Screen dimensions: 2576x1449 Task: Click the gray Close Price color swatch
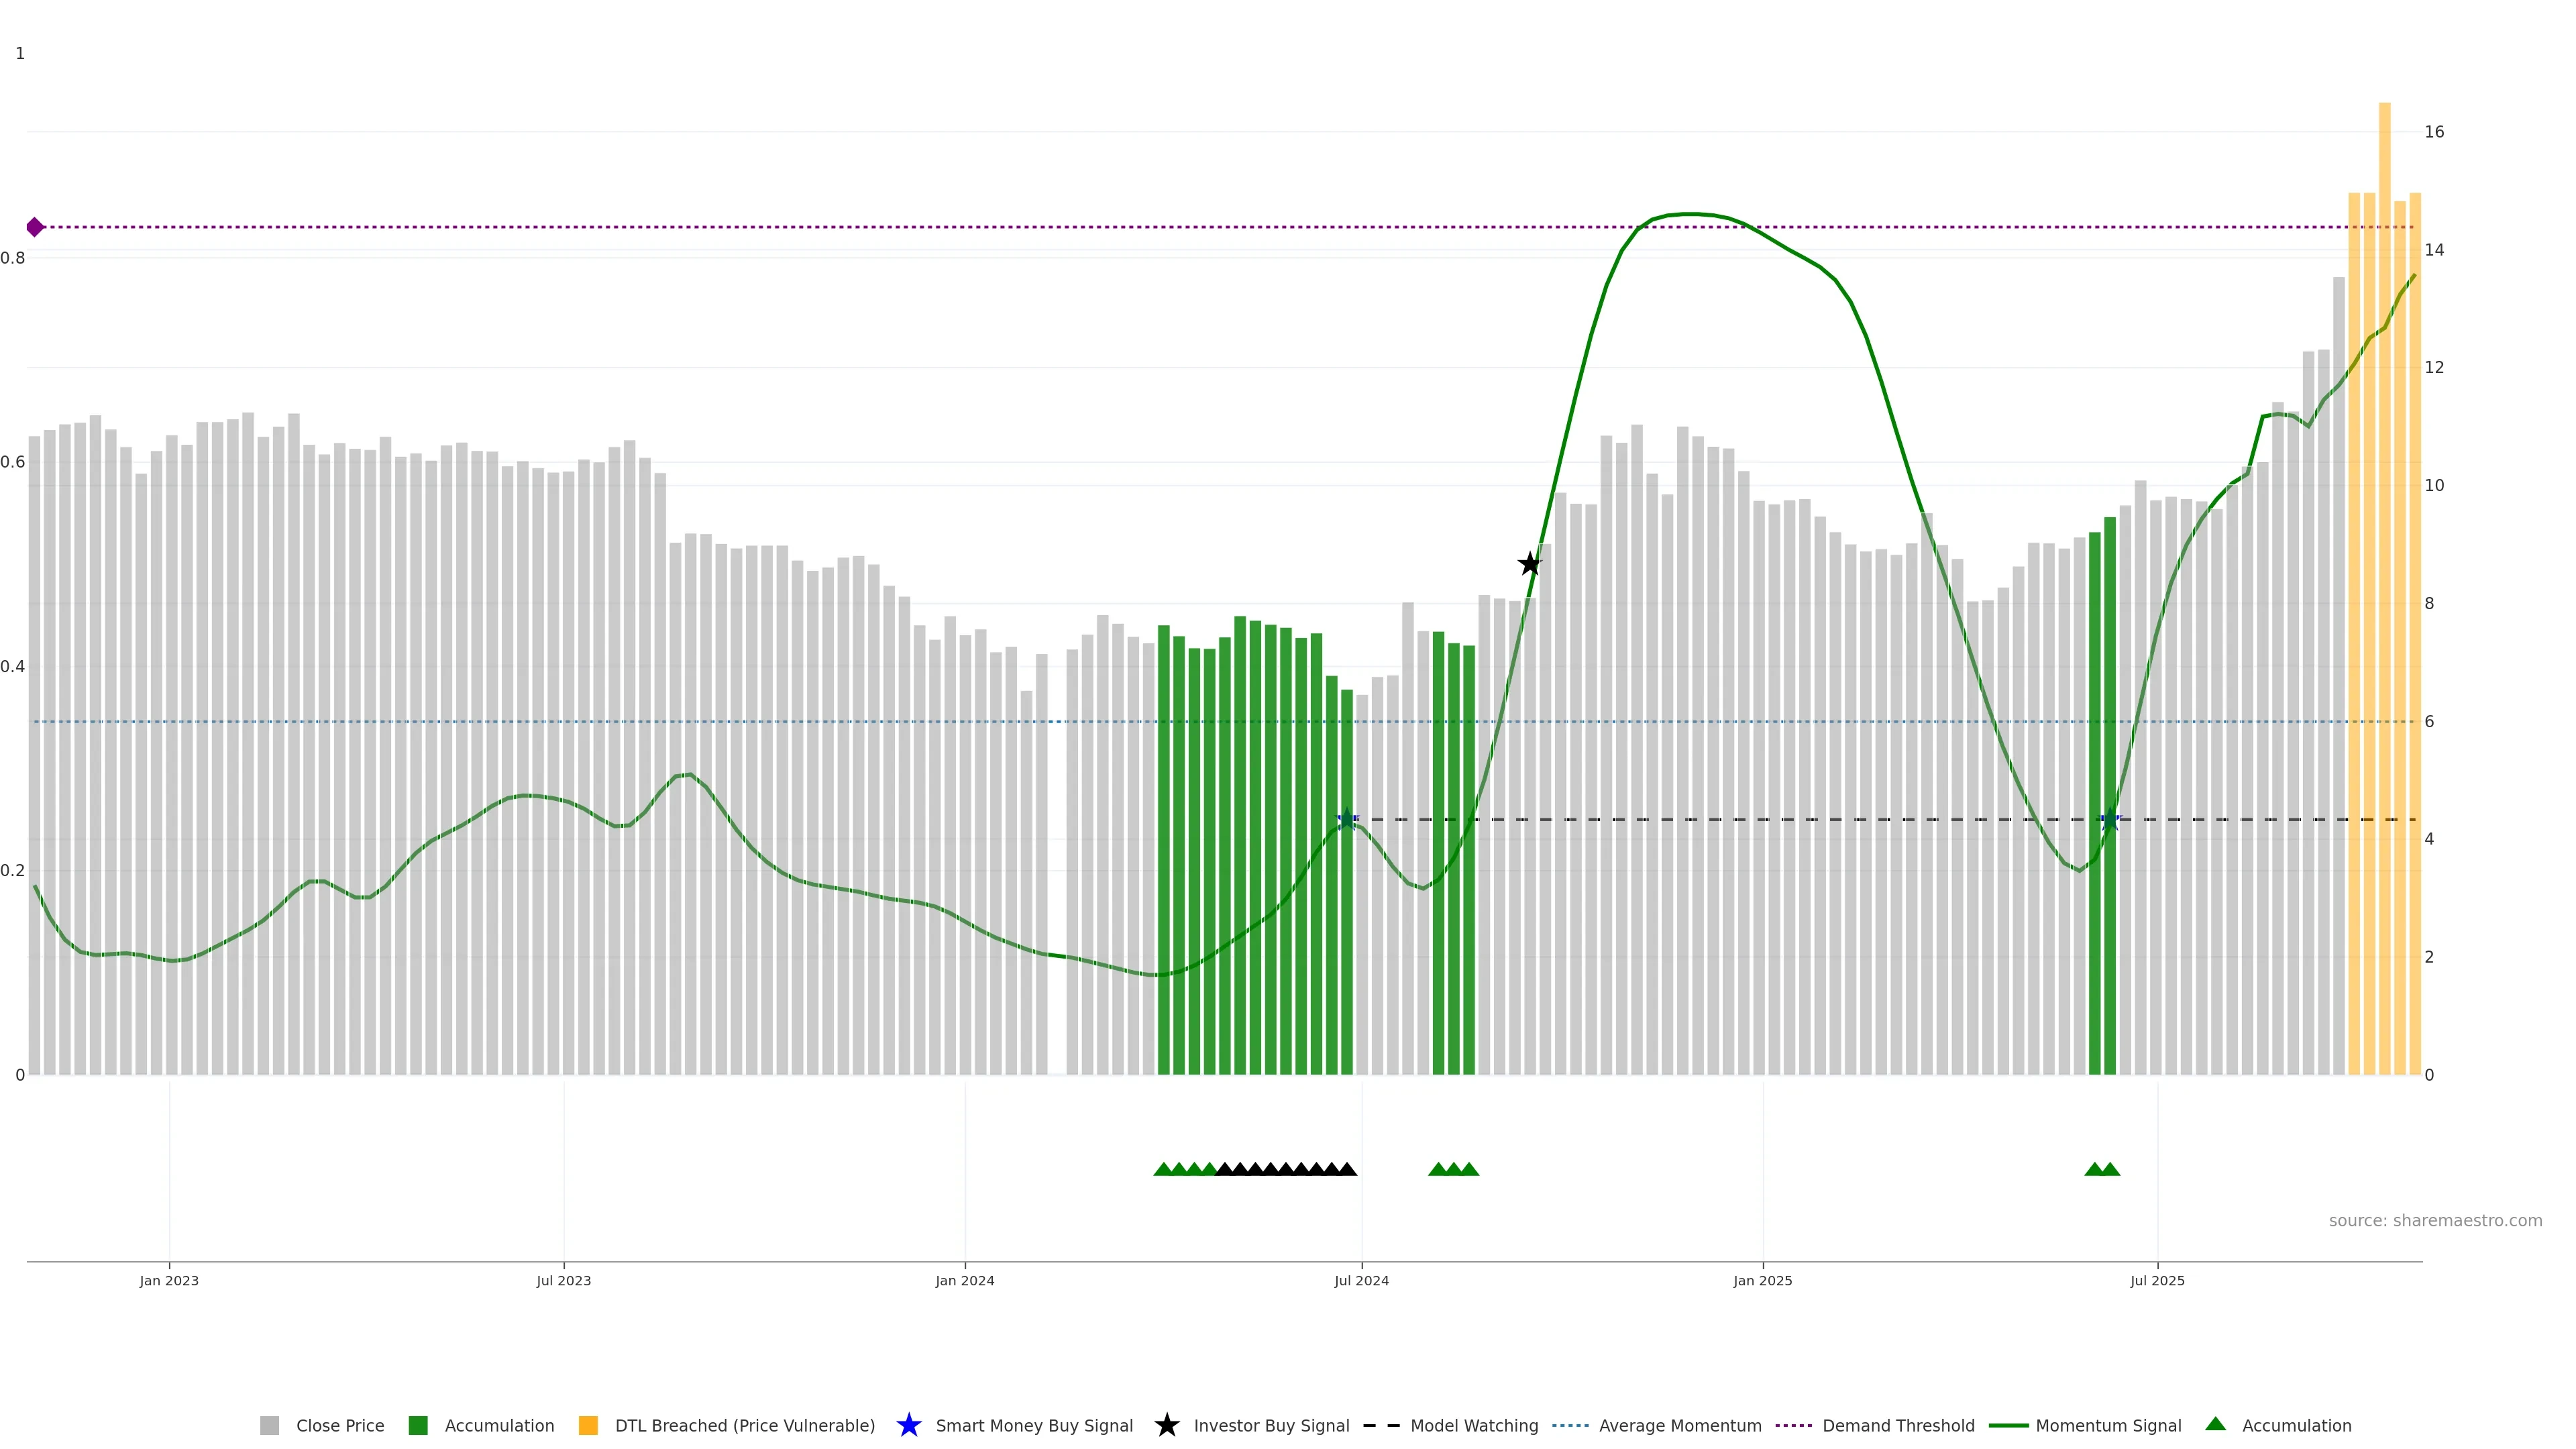pyautogui.click(x=270, y=1425)
